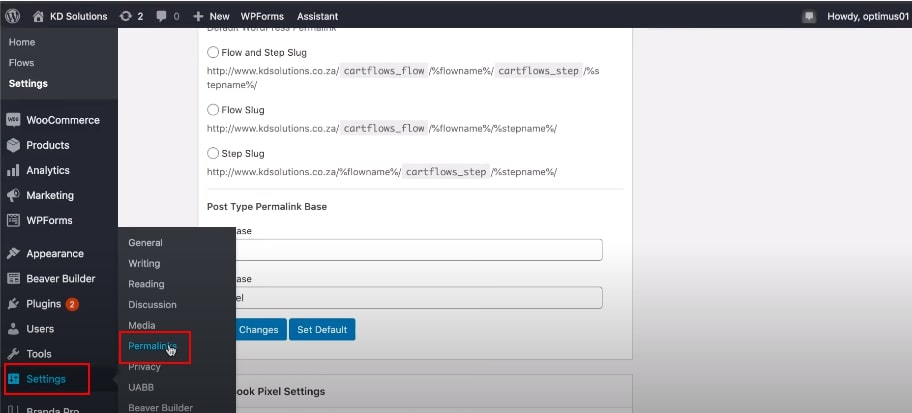Choose General in the Settings flyout
The height and width of the screenshot is (413, 912).
(145, 243)
